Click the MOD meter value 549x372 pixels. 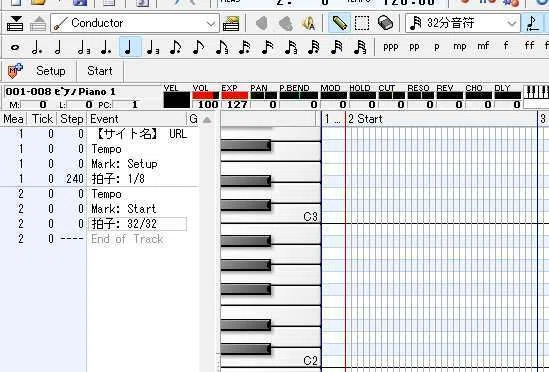click(334, 104)
